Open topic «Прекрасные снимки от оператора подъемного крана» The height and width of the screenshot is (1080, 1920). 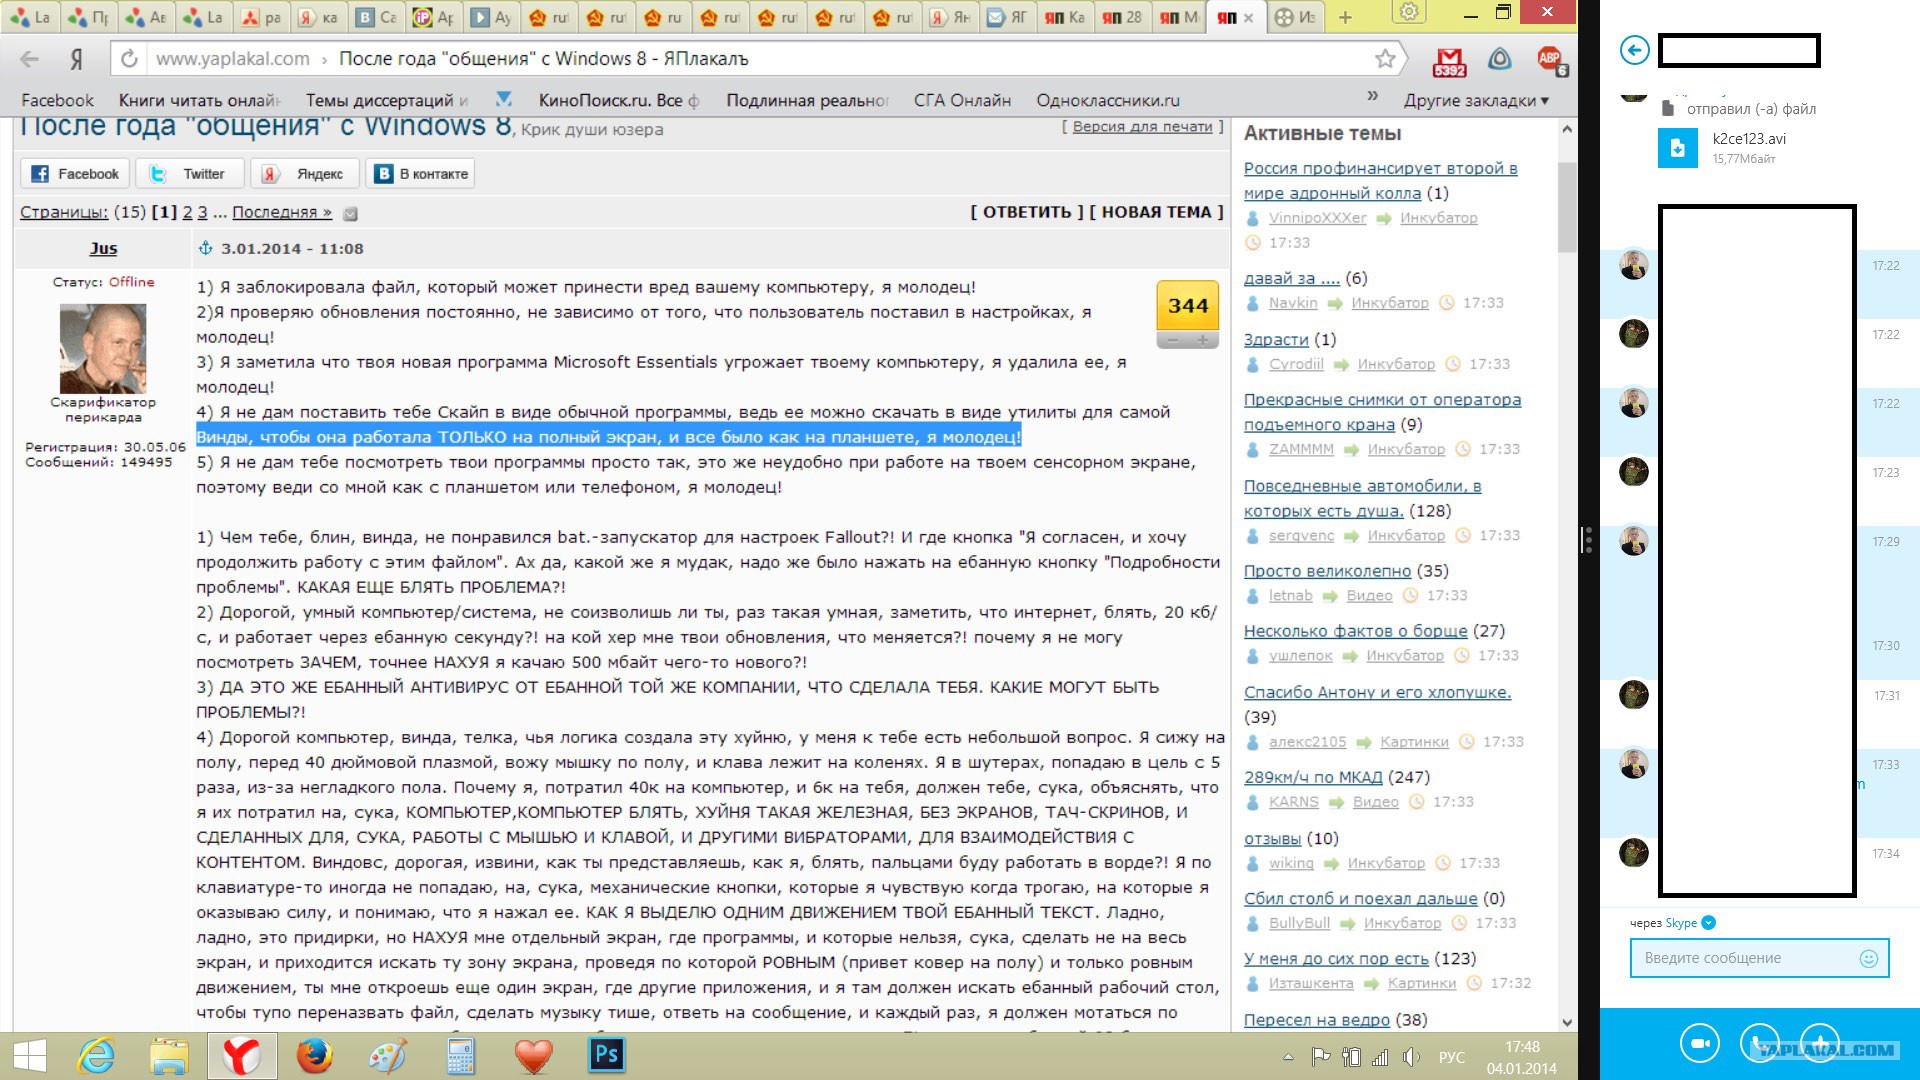(1382, 412)
